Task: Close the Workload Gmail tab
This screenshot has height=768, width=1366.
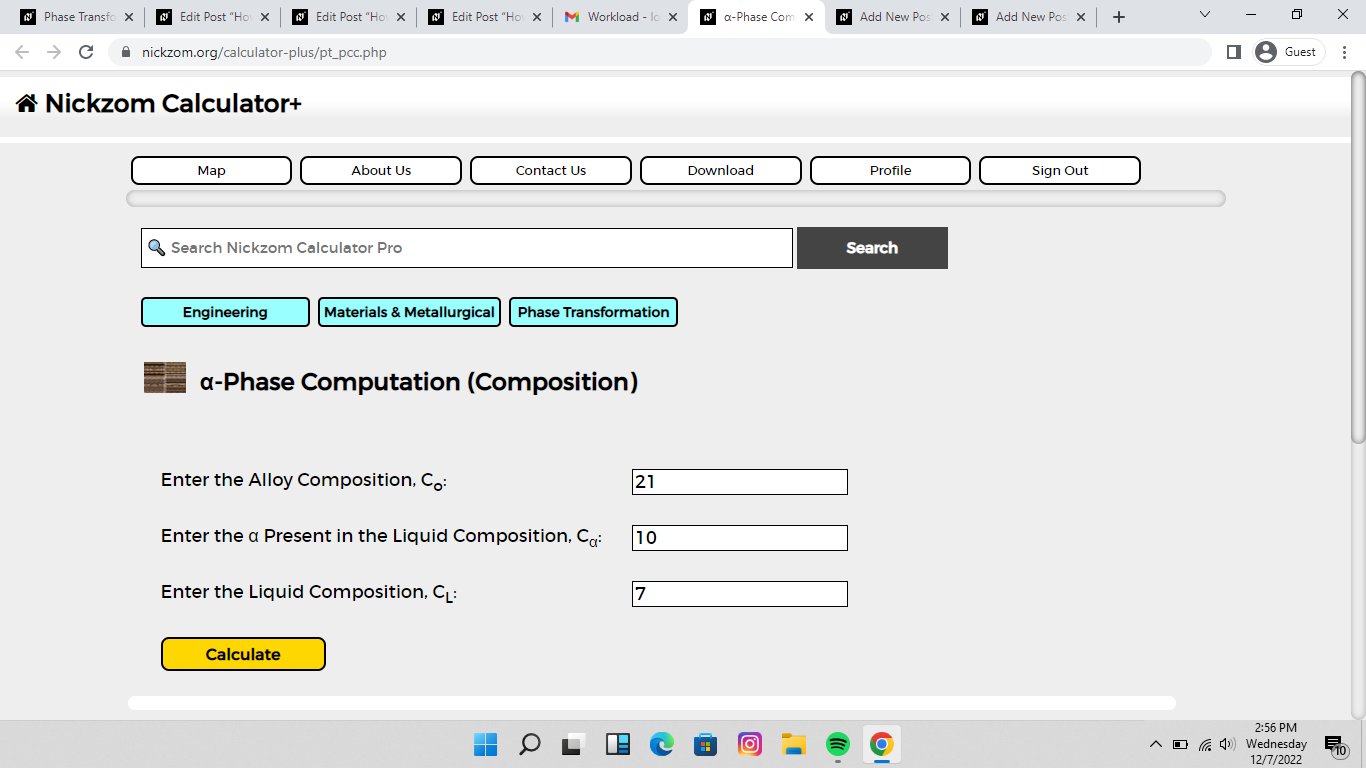Action: point(672,17)
